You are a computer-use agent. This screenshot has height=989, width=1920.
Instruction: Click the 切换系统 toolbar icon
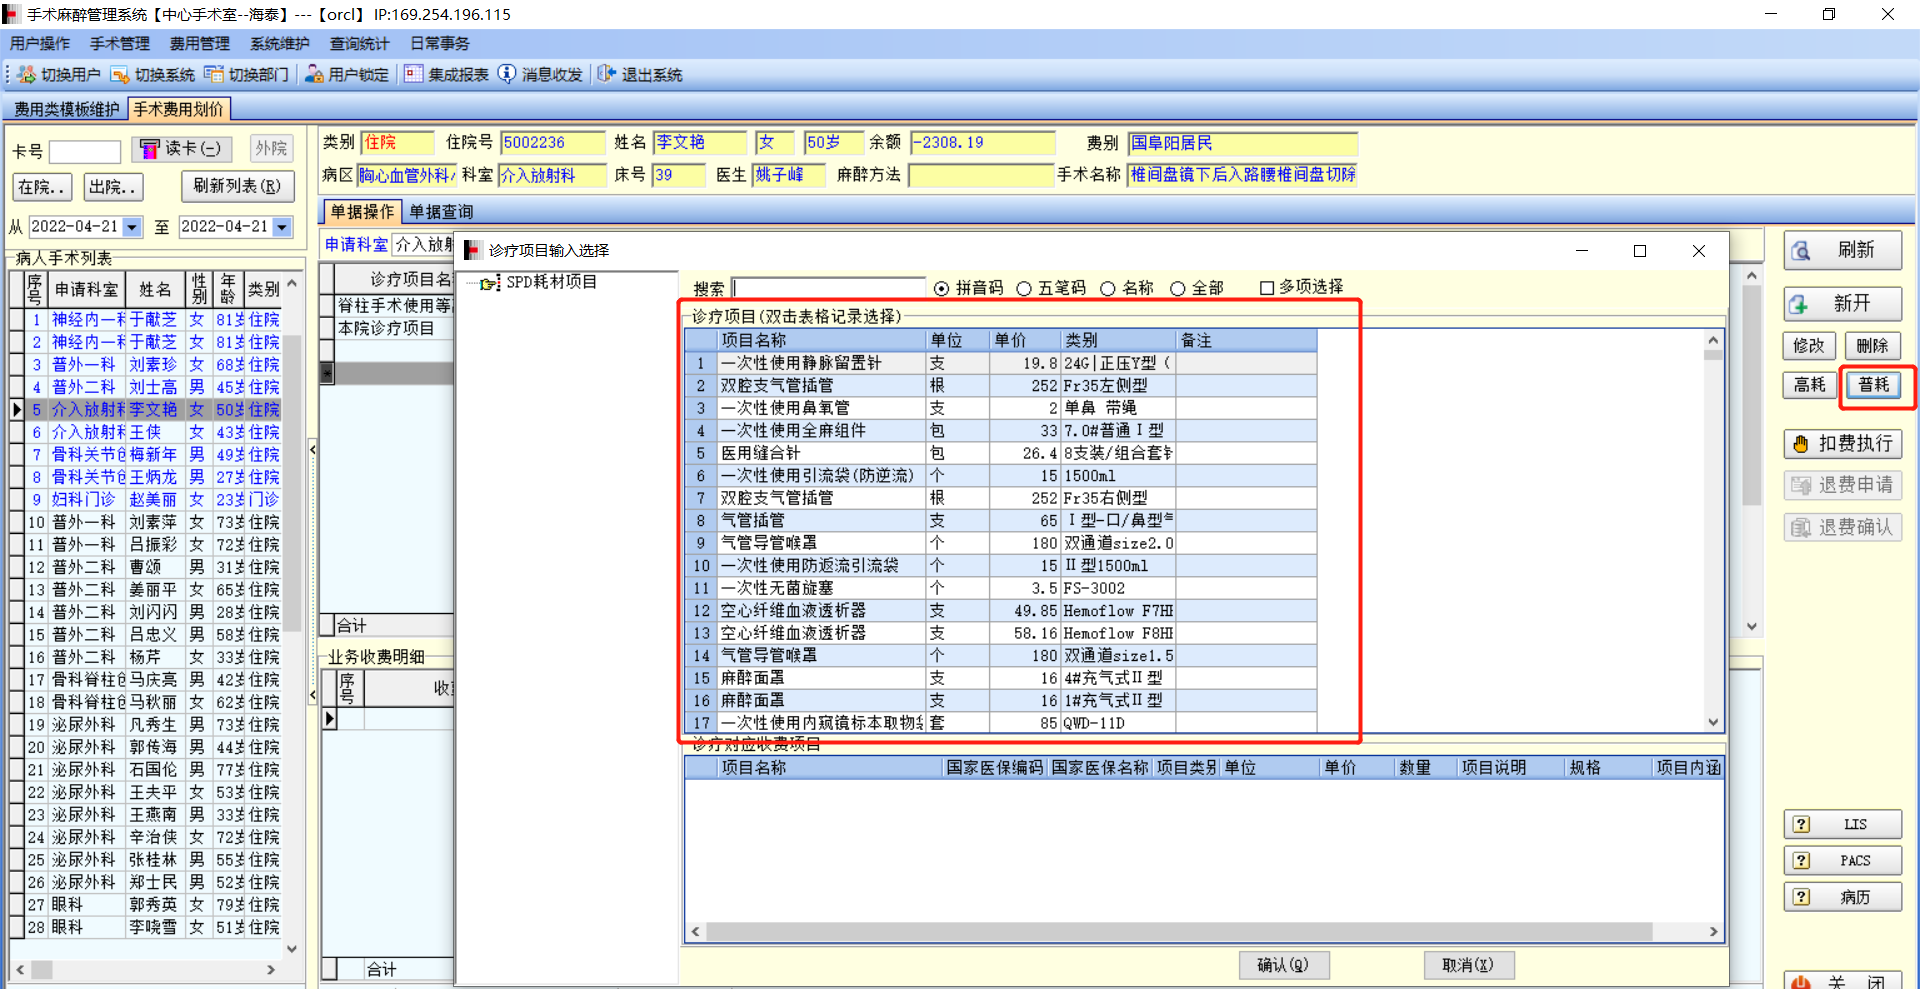[120, 75]
